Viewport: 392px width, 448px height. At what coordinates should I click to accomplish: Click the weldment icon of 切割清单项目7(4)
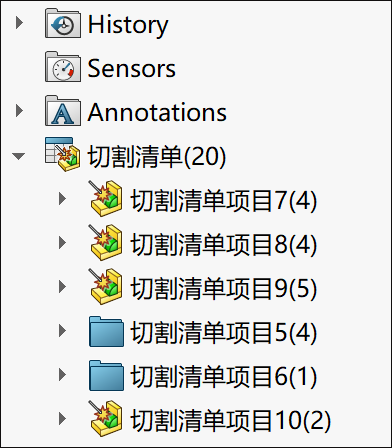[105, 198]
